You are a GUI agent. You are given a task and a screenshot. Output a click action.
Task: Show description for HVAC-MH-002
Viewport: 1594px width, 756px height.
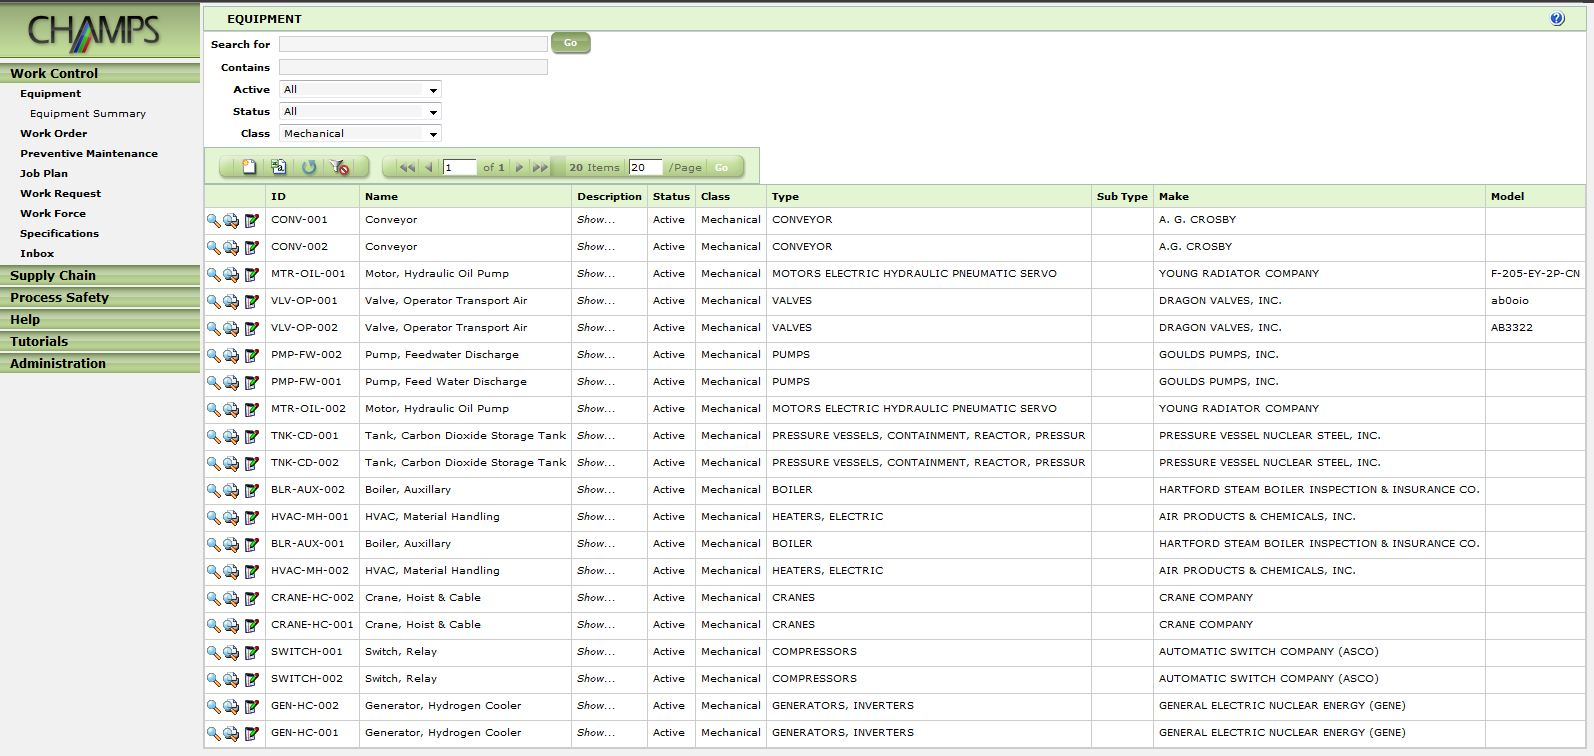pyautogui.click(x=596, y=571)
